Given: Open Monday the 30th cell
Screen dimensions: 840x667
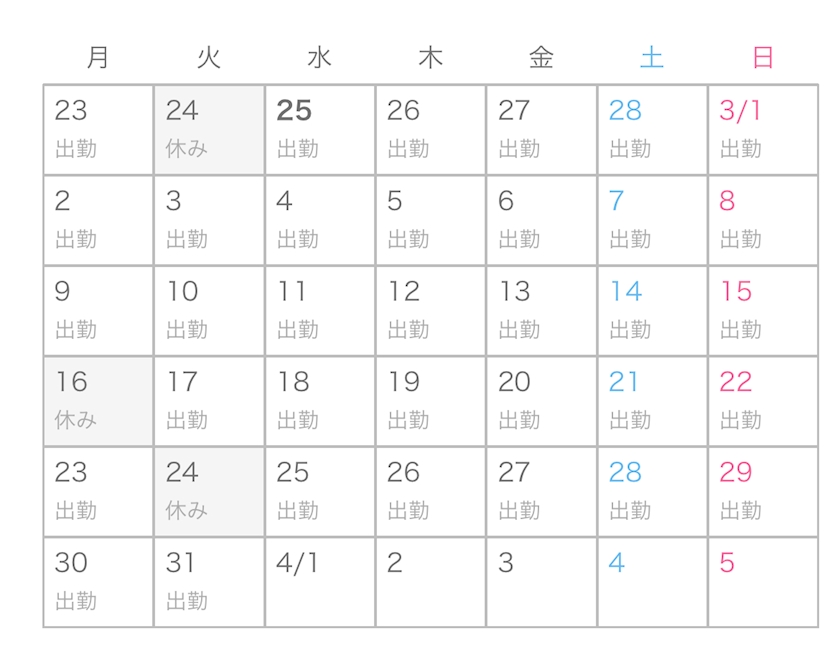Looking at the screenshot, I should pos(98,582).
